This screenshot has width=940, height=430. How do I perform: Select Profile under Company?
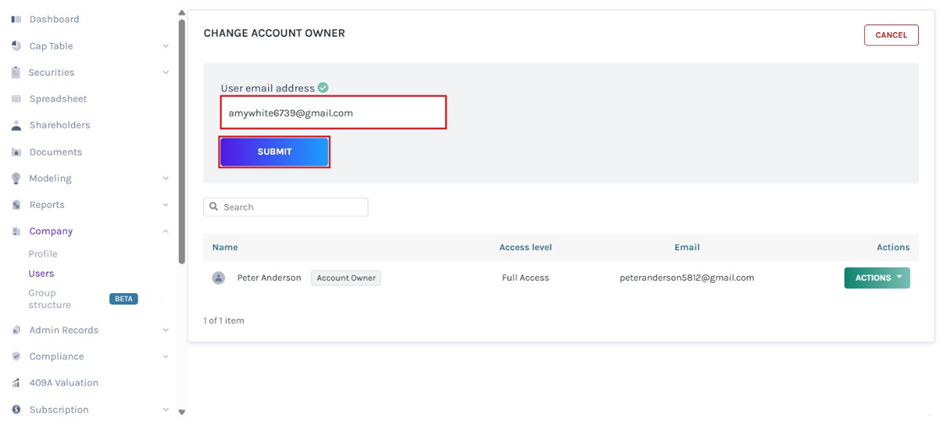(43, 254)
